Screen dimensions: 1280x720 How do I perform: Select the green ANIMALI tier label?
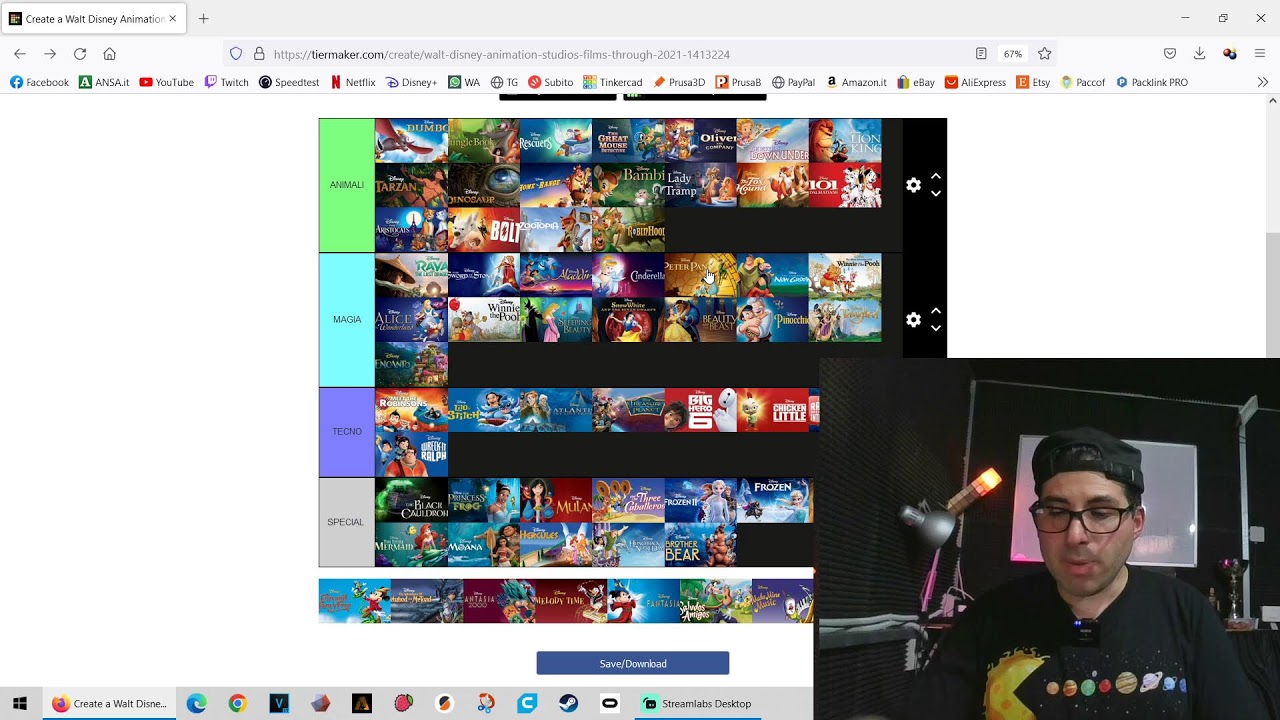[347, 185]
